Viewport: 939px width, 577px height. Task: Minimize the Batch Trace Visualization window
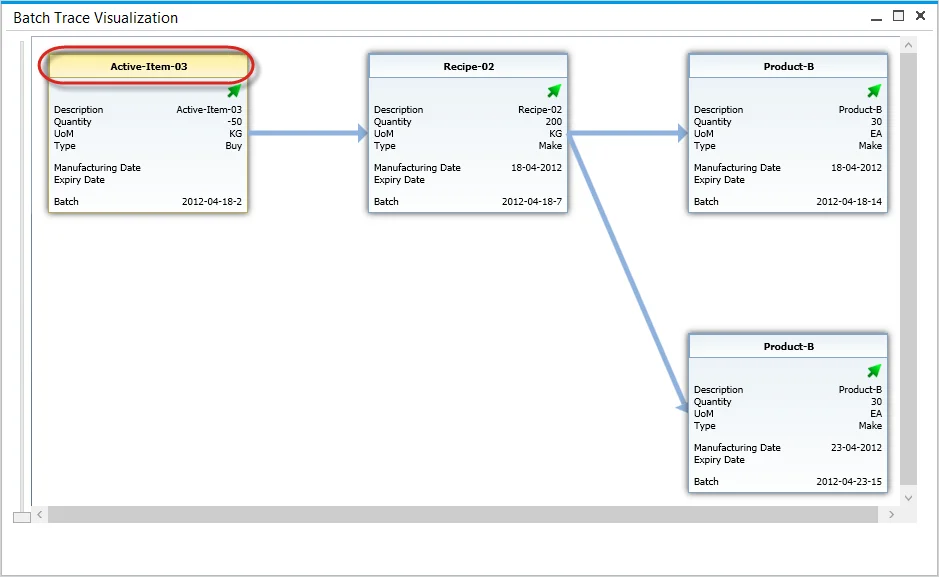point(876,17)
